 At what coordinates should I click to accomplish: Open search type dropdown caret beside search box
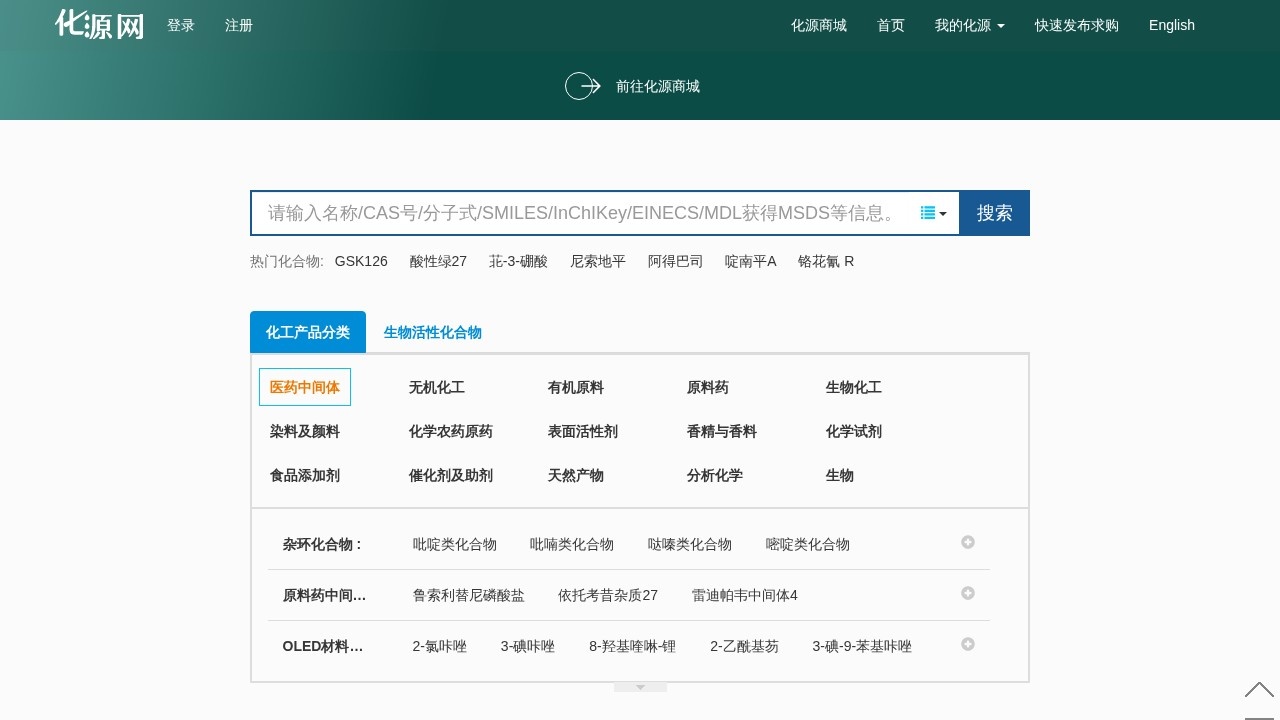point(942,213)
